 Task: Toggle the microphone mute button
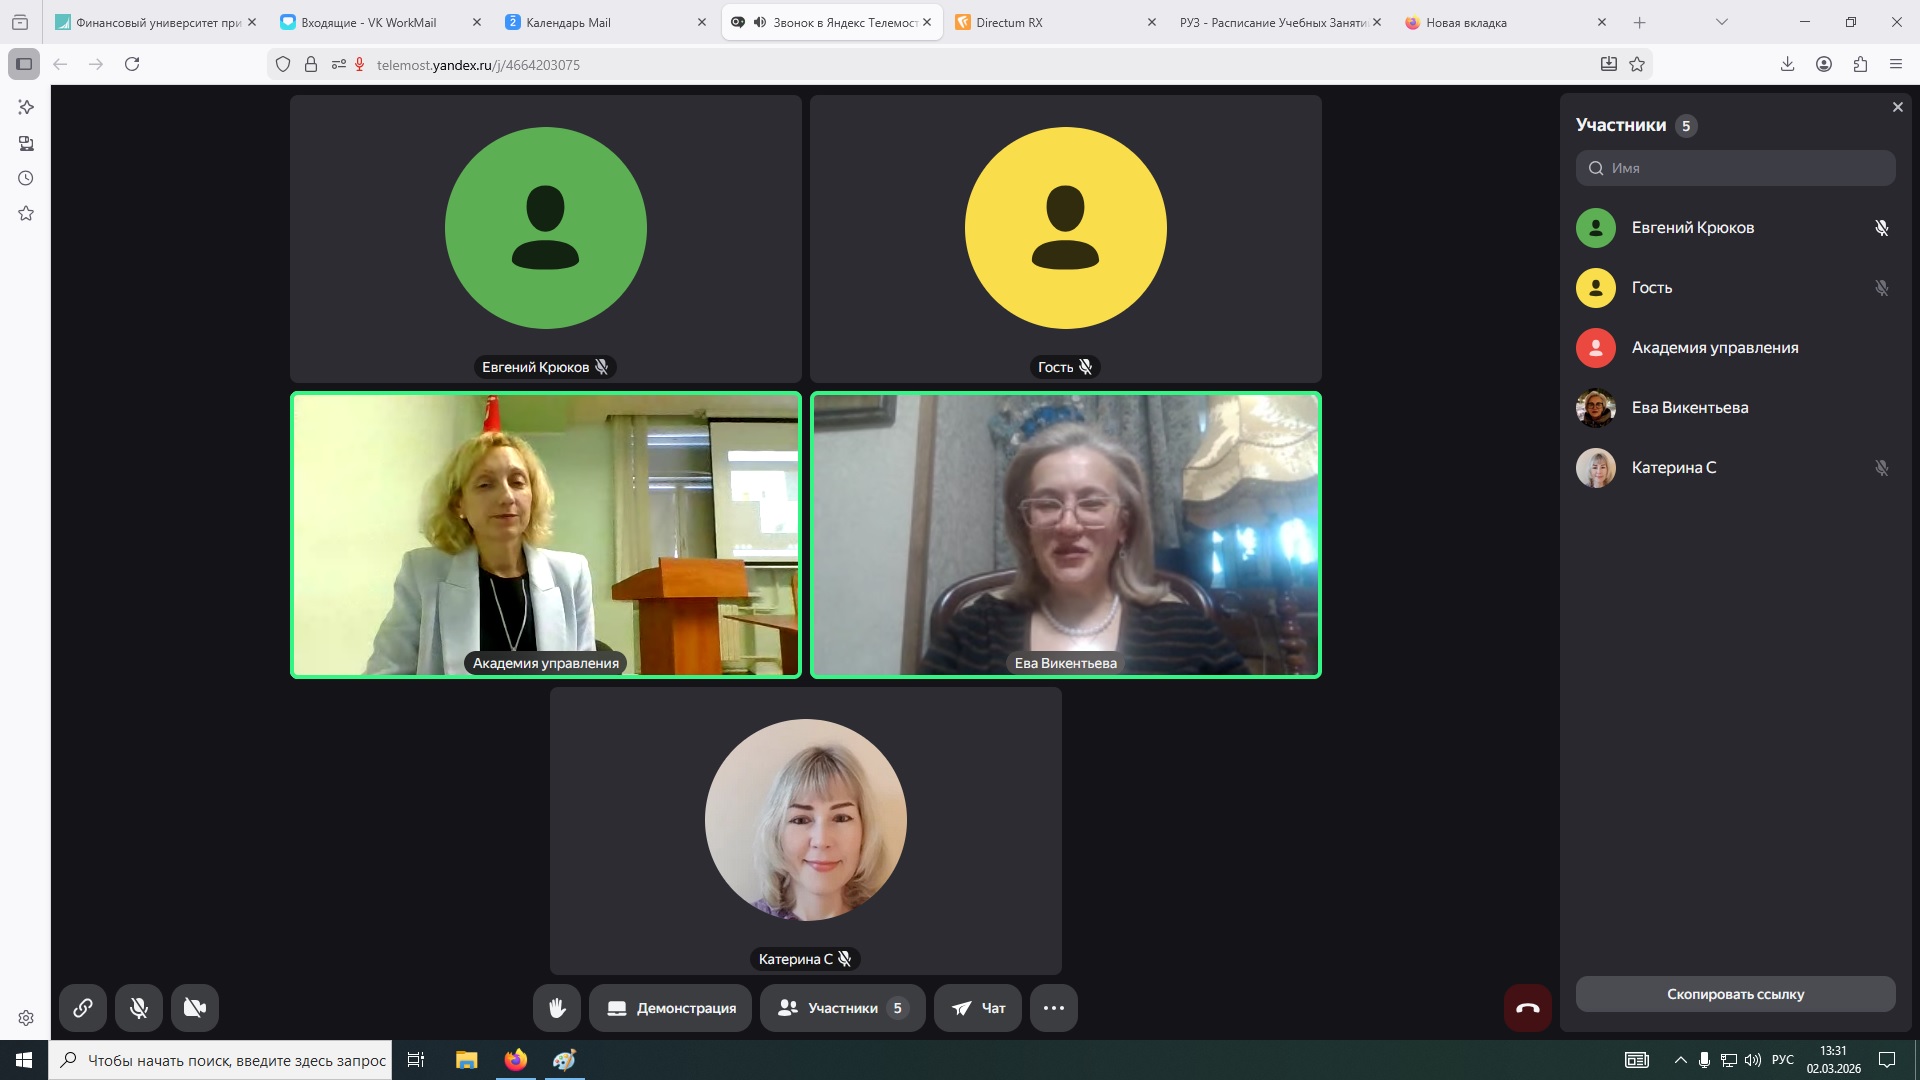click(x=139, y=1008)
